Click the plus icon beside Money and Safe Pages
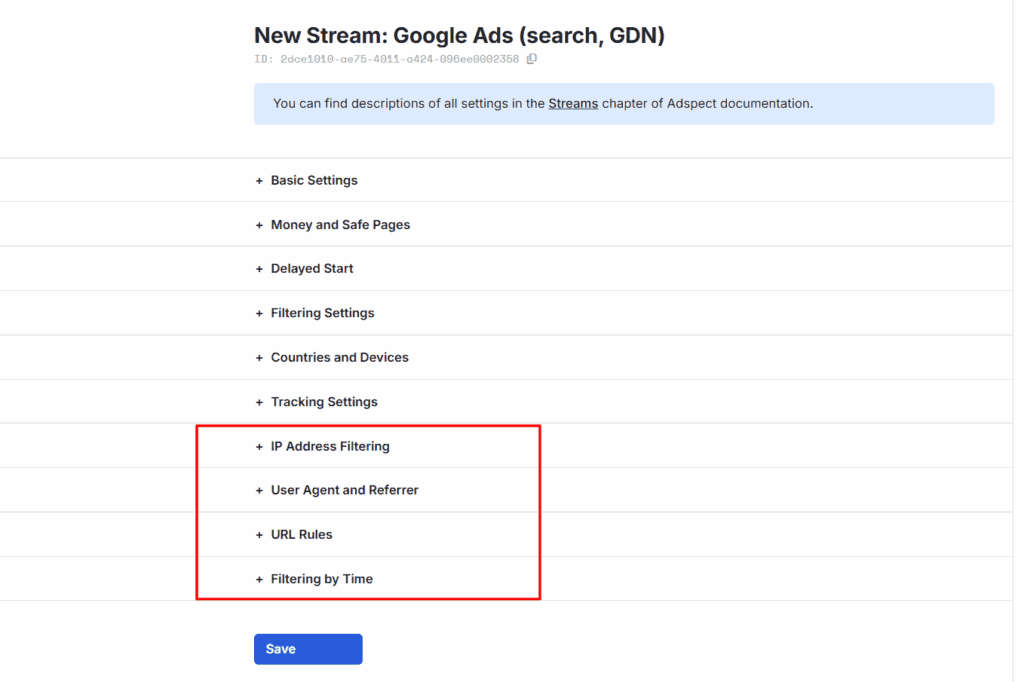The image size is (1024, 682). pyautogui.click(x=259, y=225)
